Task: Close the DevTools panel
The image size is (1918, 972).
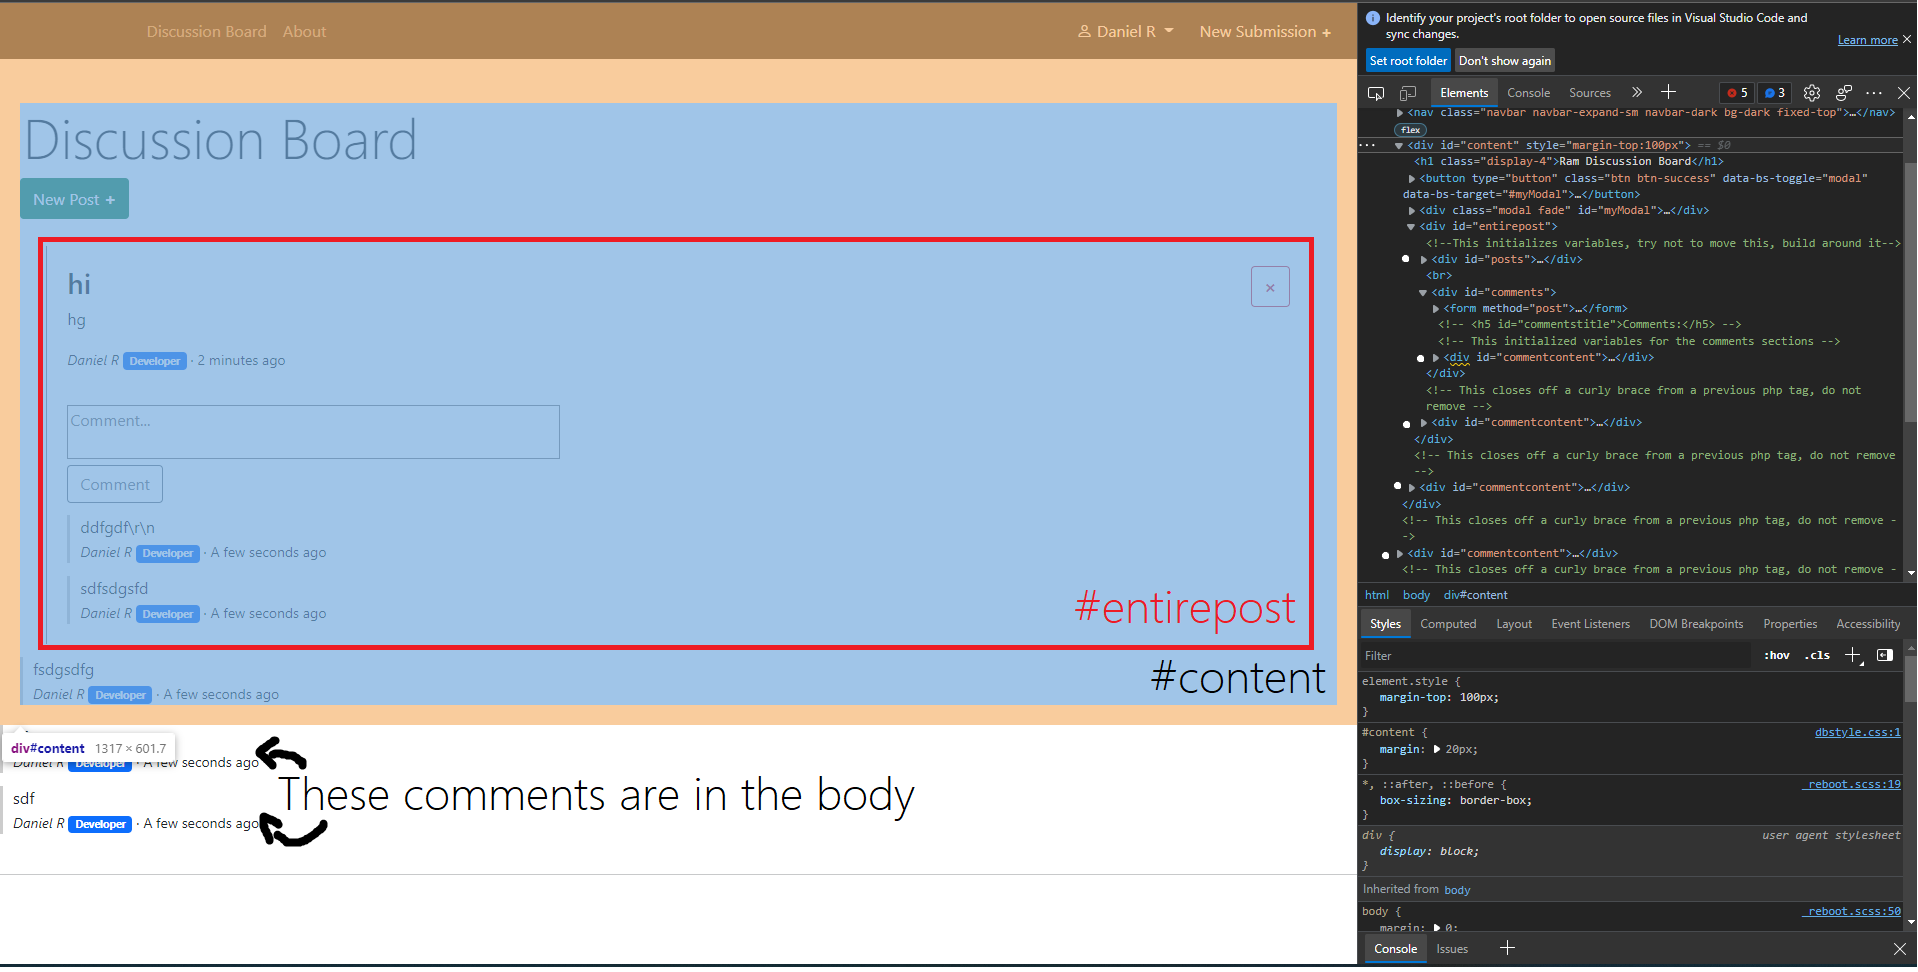Action: tap(1904, 93)
